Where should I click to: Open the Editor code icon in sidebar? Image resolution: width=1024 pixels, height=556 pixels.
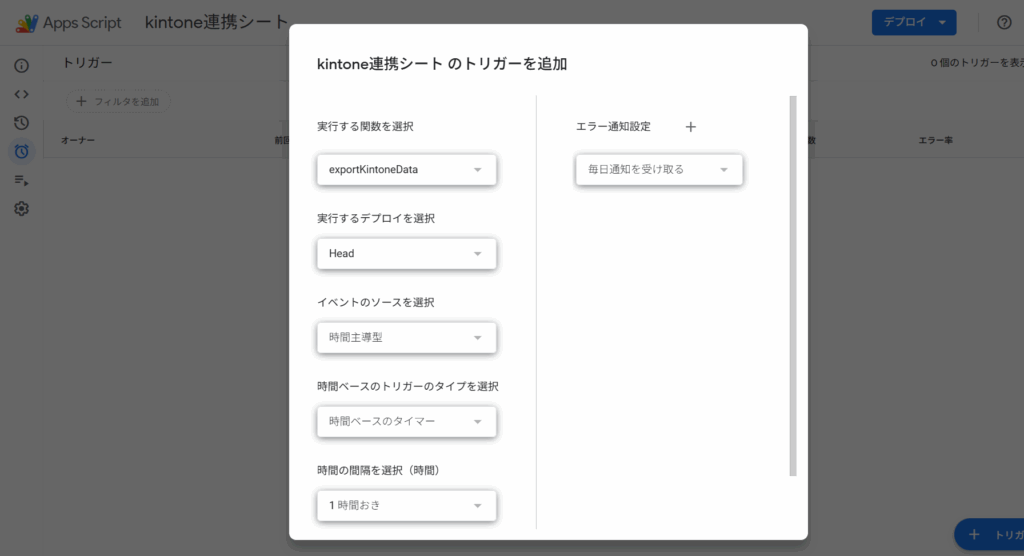(22, 94)
